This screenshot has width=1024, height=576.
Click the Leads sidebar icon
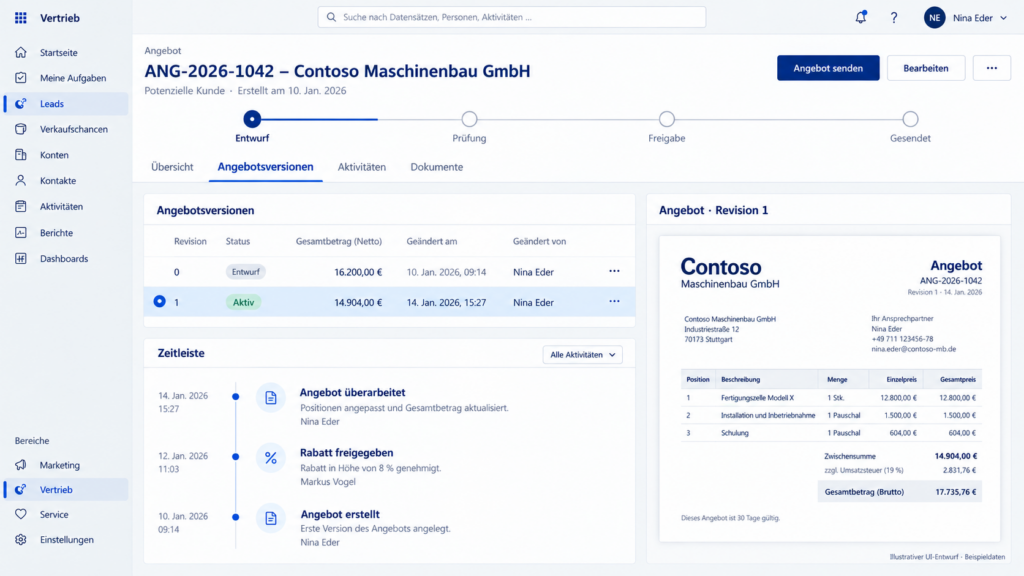(x=21, y=103)
